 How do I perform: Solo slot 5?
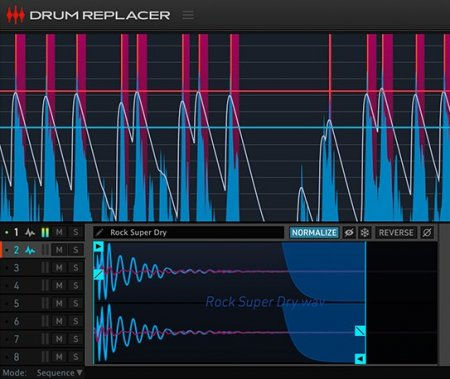pos(76,303)
